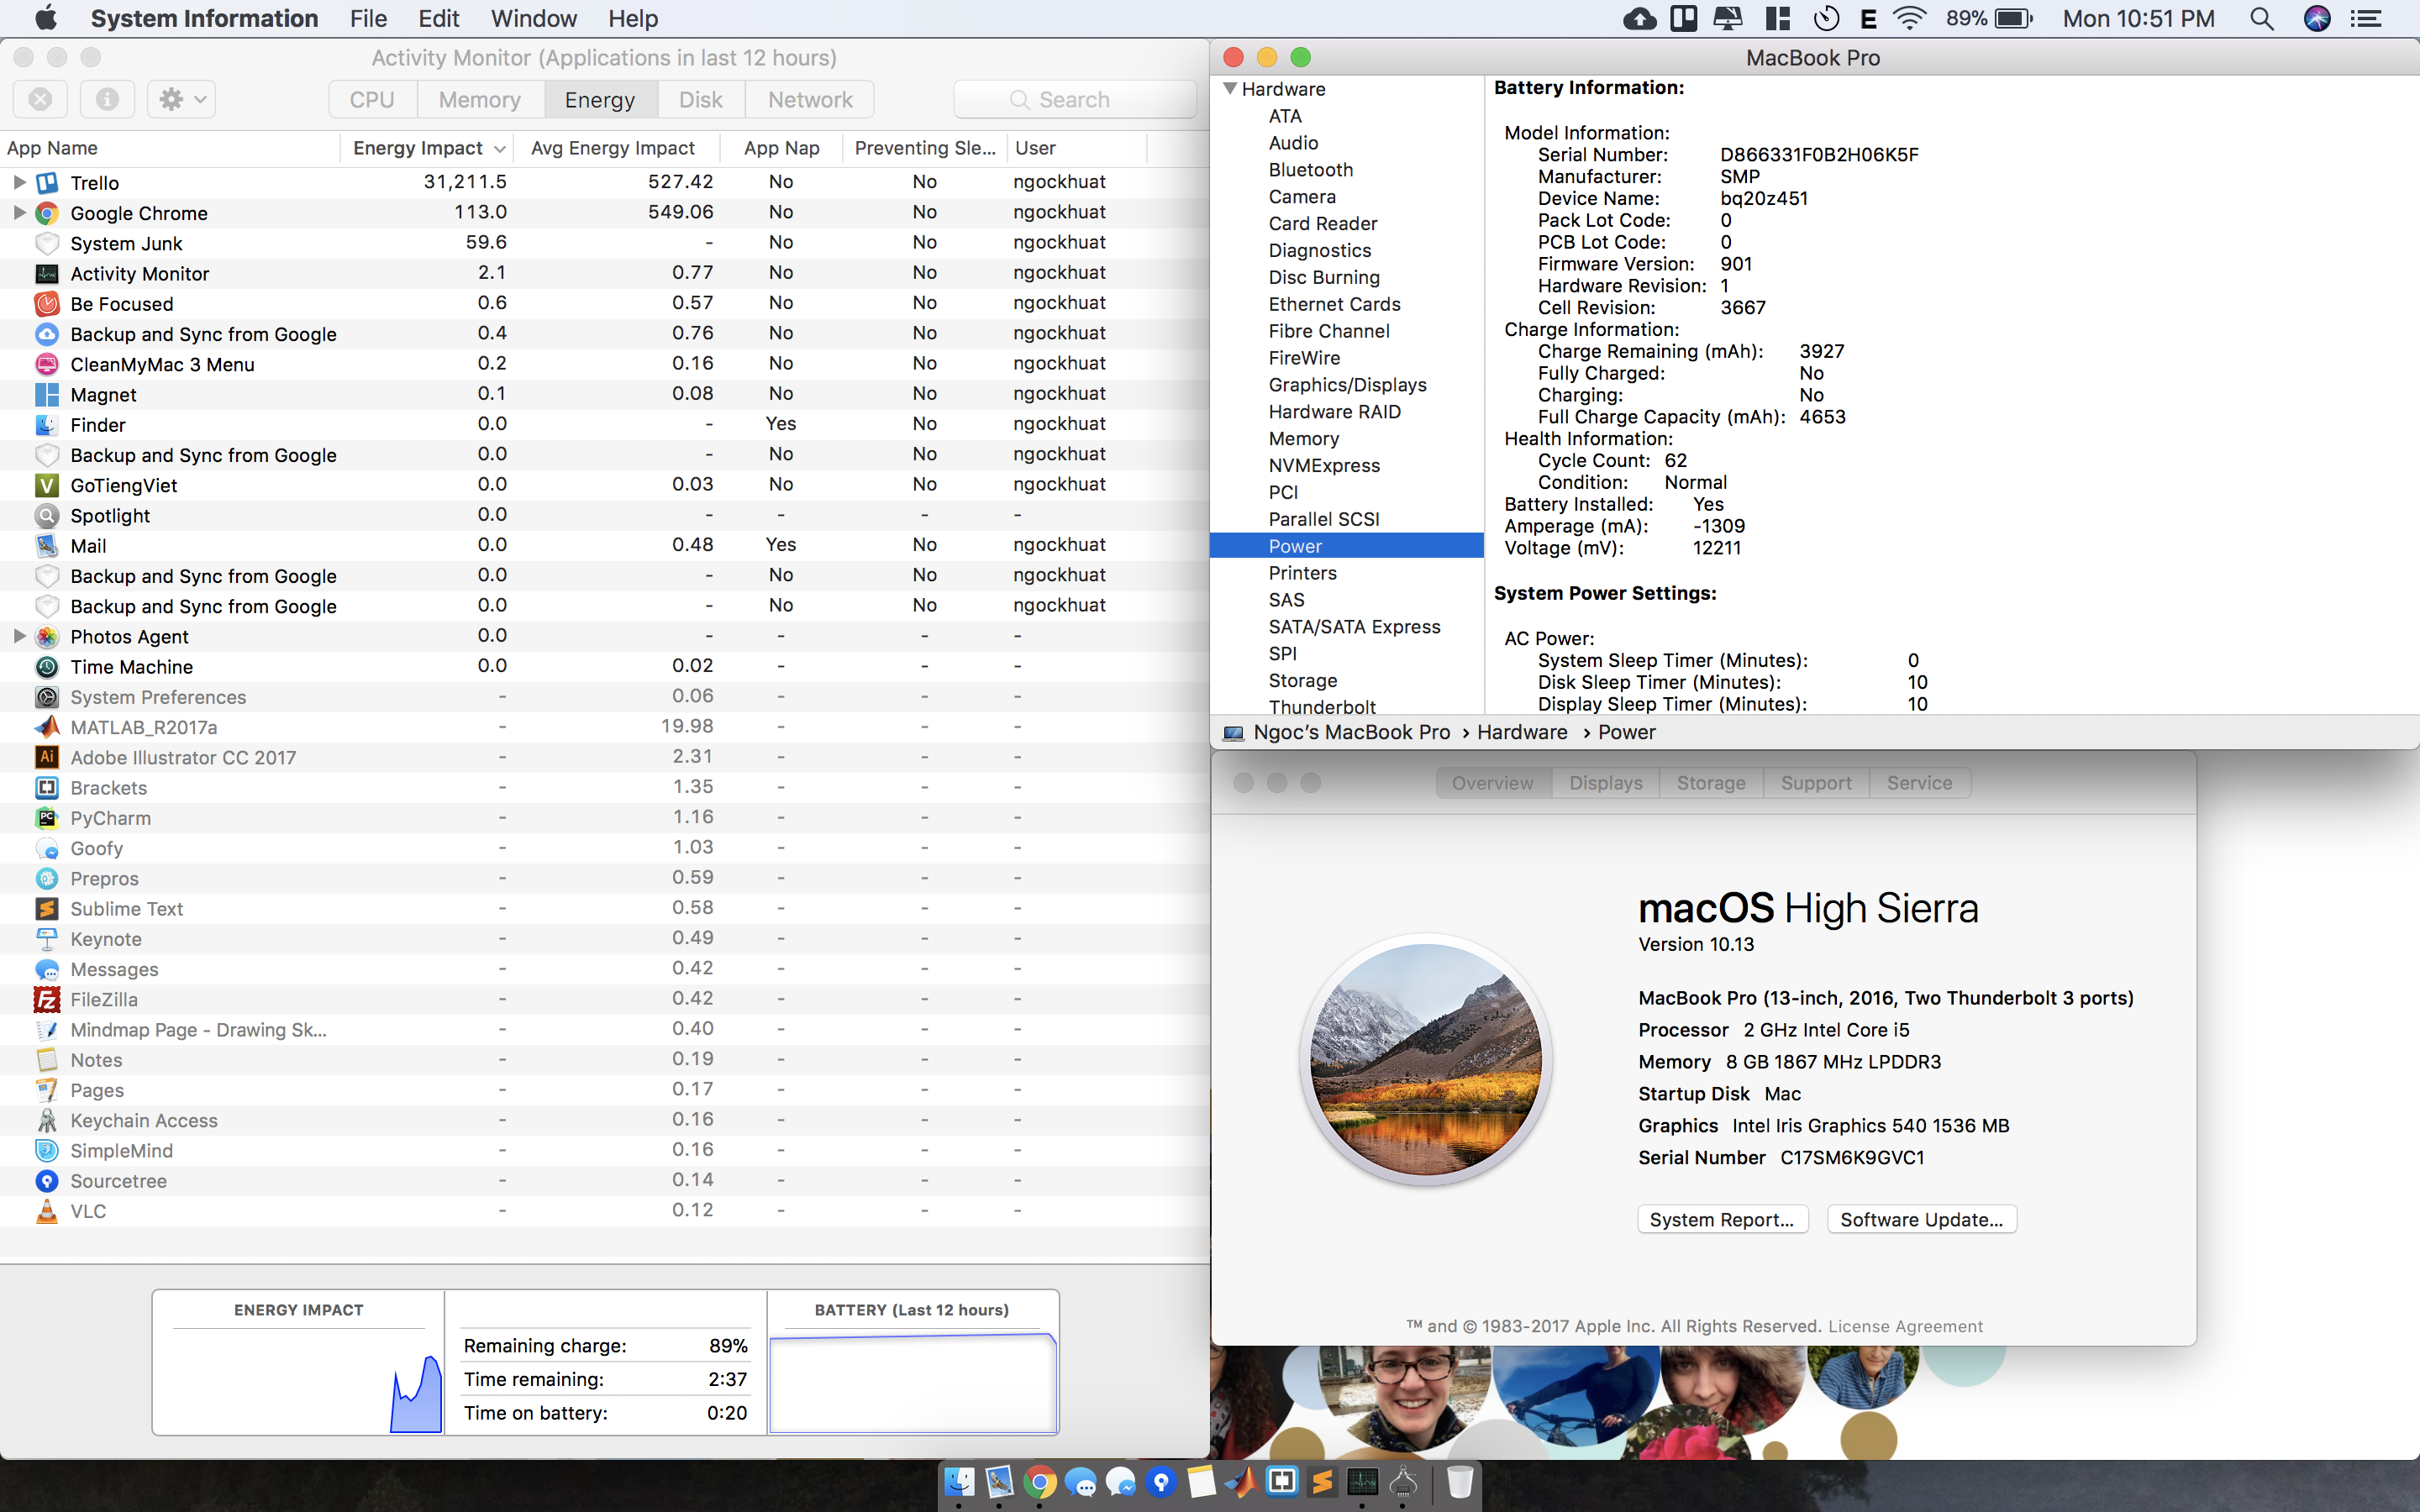
Task: Select Graphics/Displays in the hardware sidebar
Action: pyautogui.click(x=1347, y=385)
